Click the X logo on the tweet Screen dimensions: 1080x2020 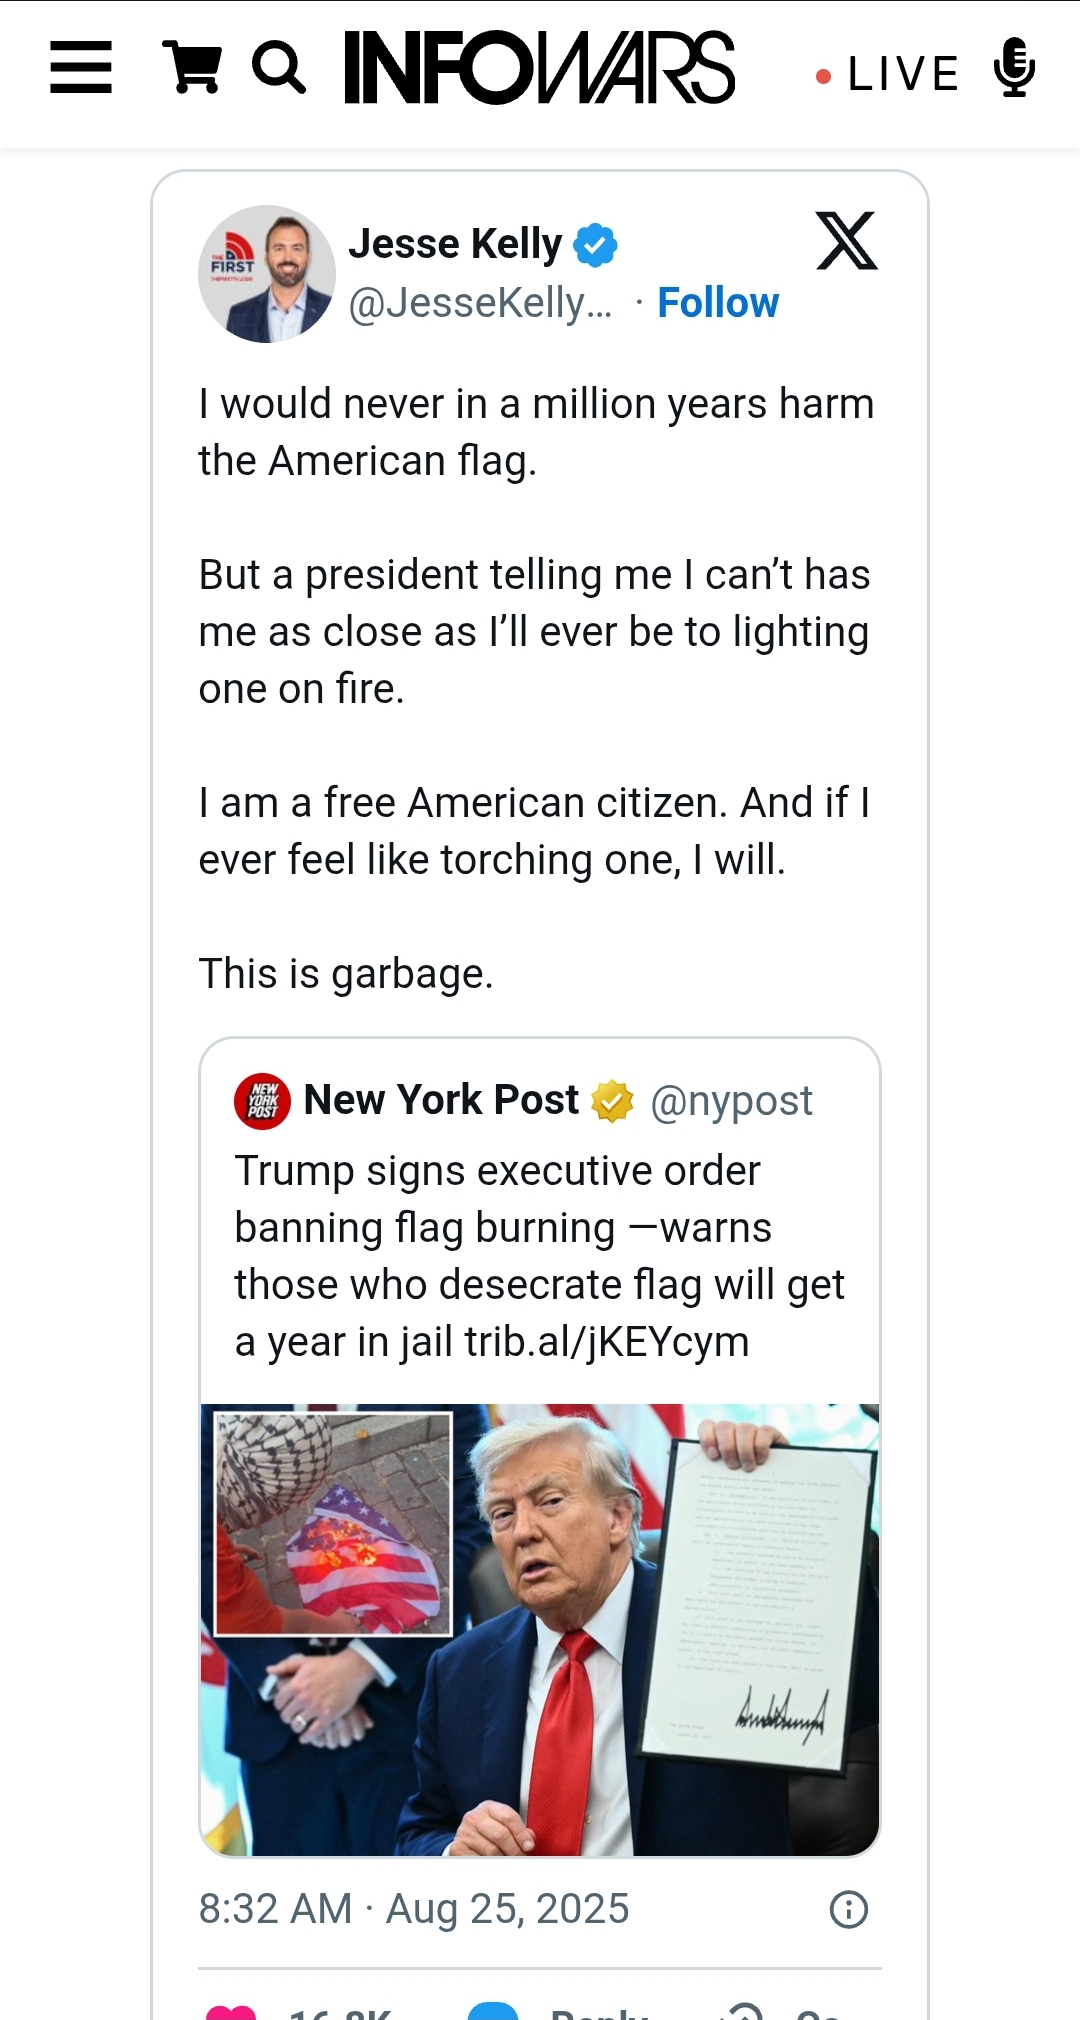tap(846, 241)
